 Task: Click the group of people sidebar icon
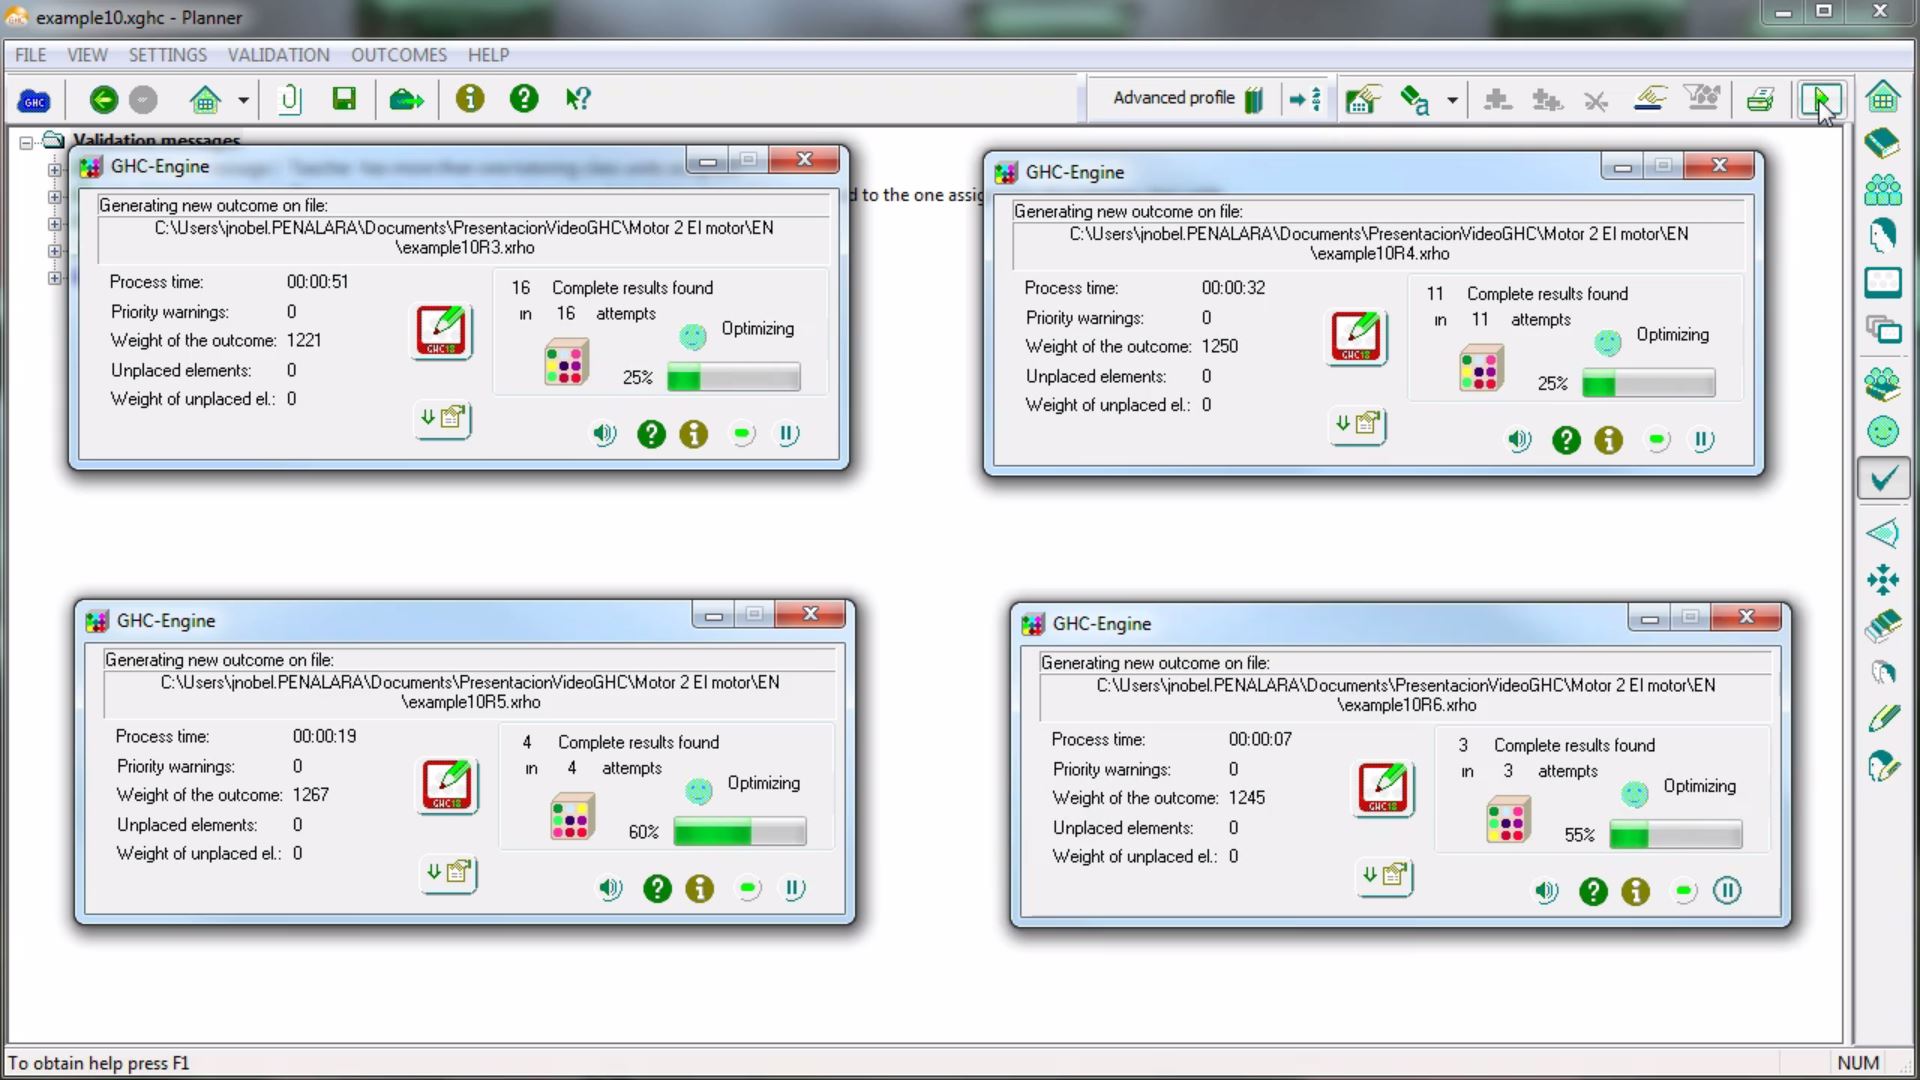[x=1883, y=190]
